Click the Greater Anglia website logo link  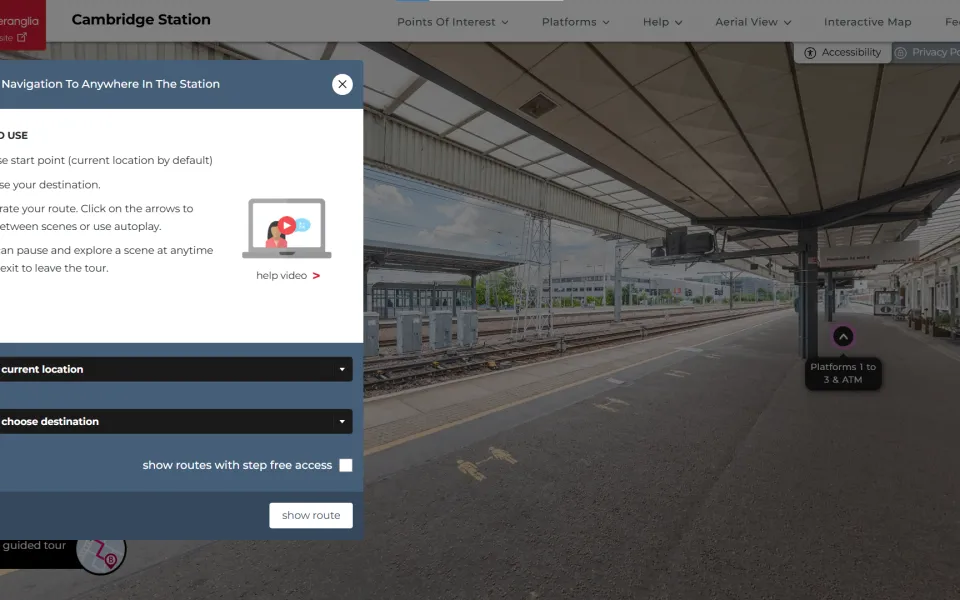[x=22, y=24]
